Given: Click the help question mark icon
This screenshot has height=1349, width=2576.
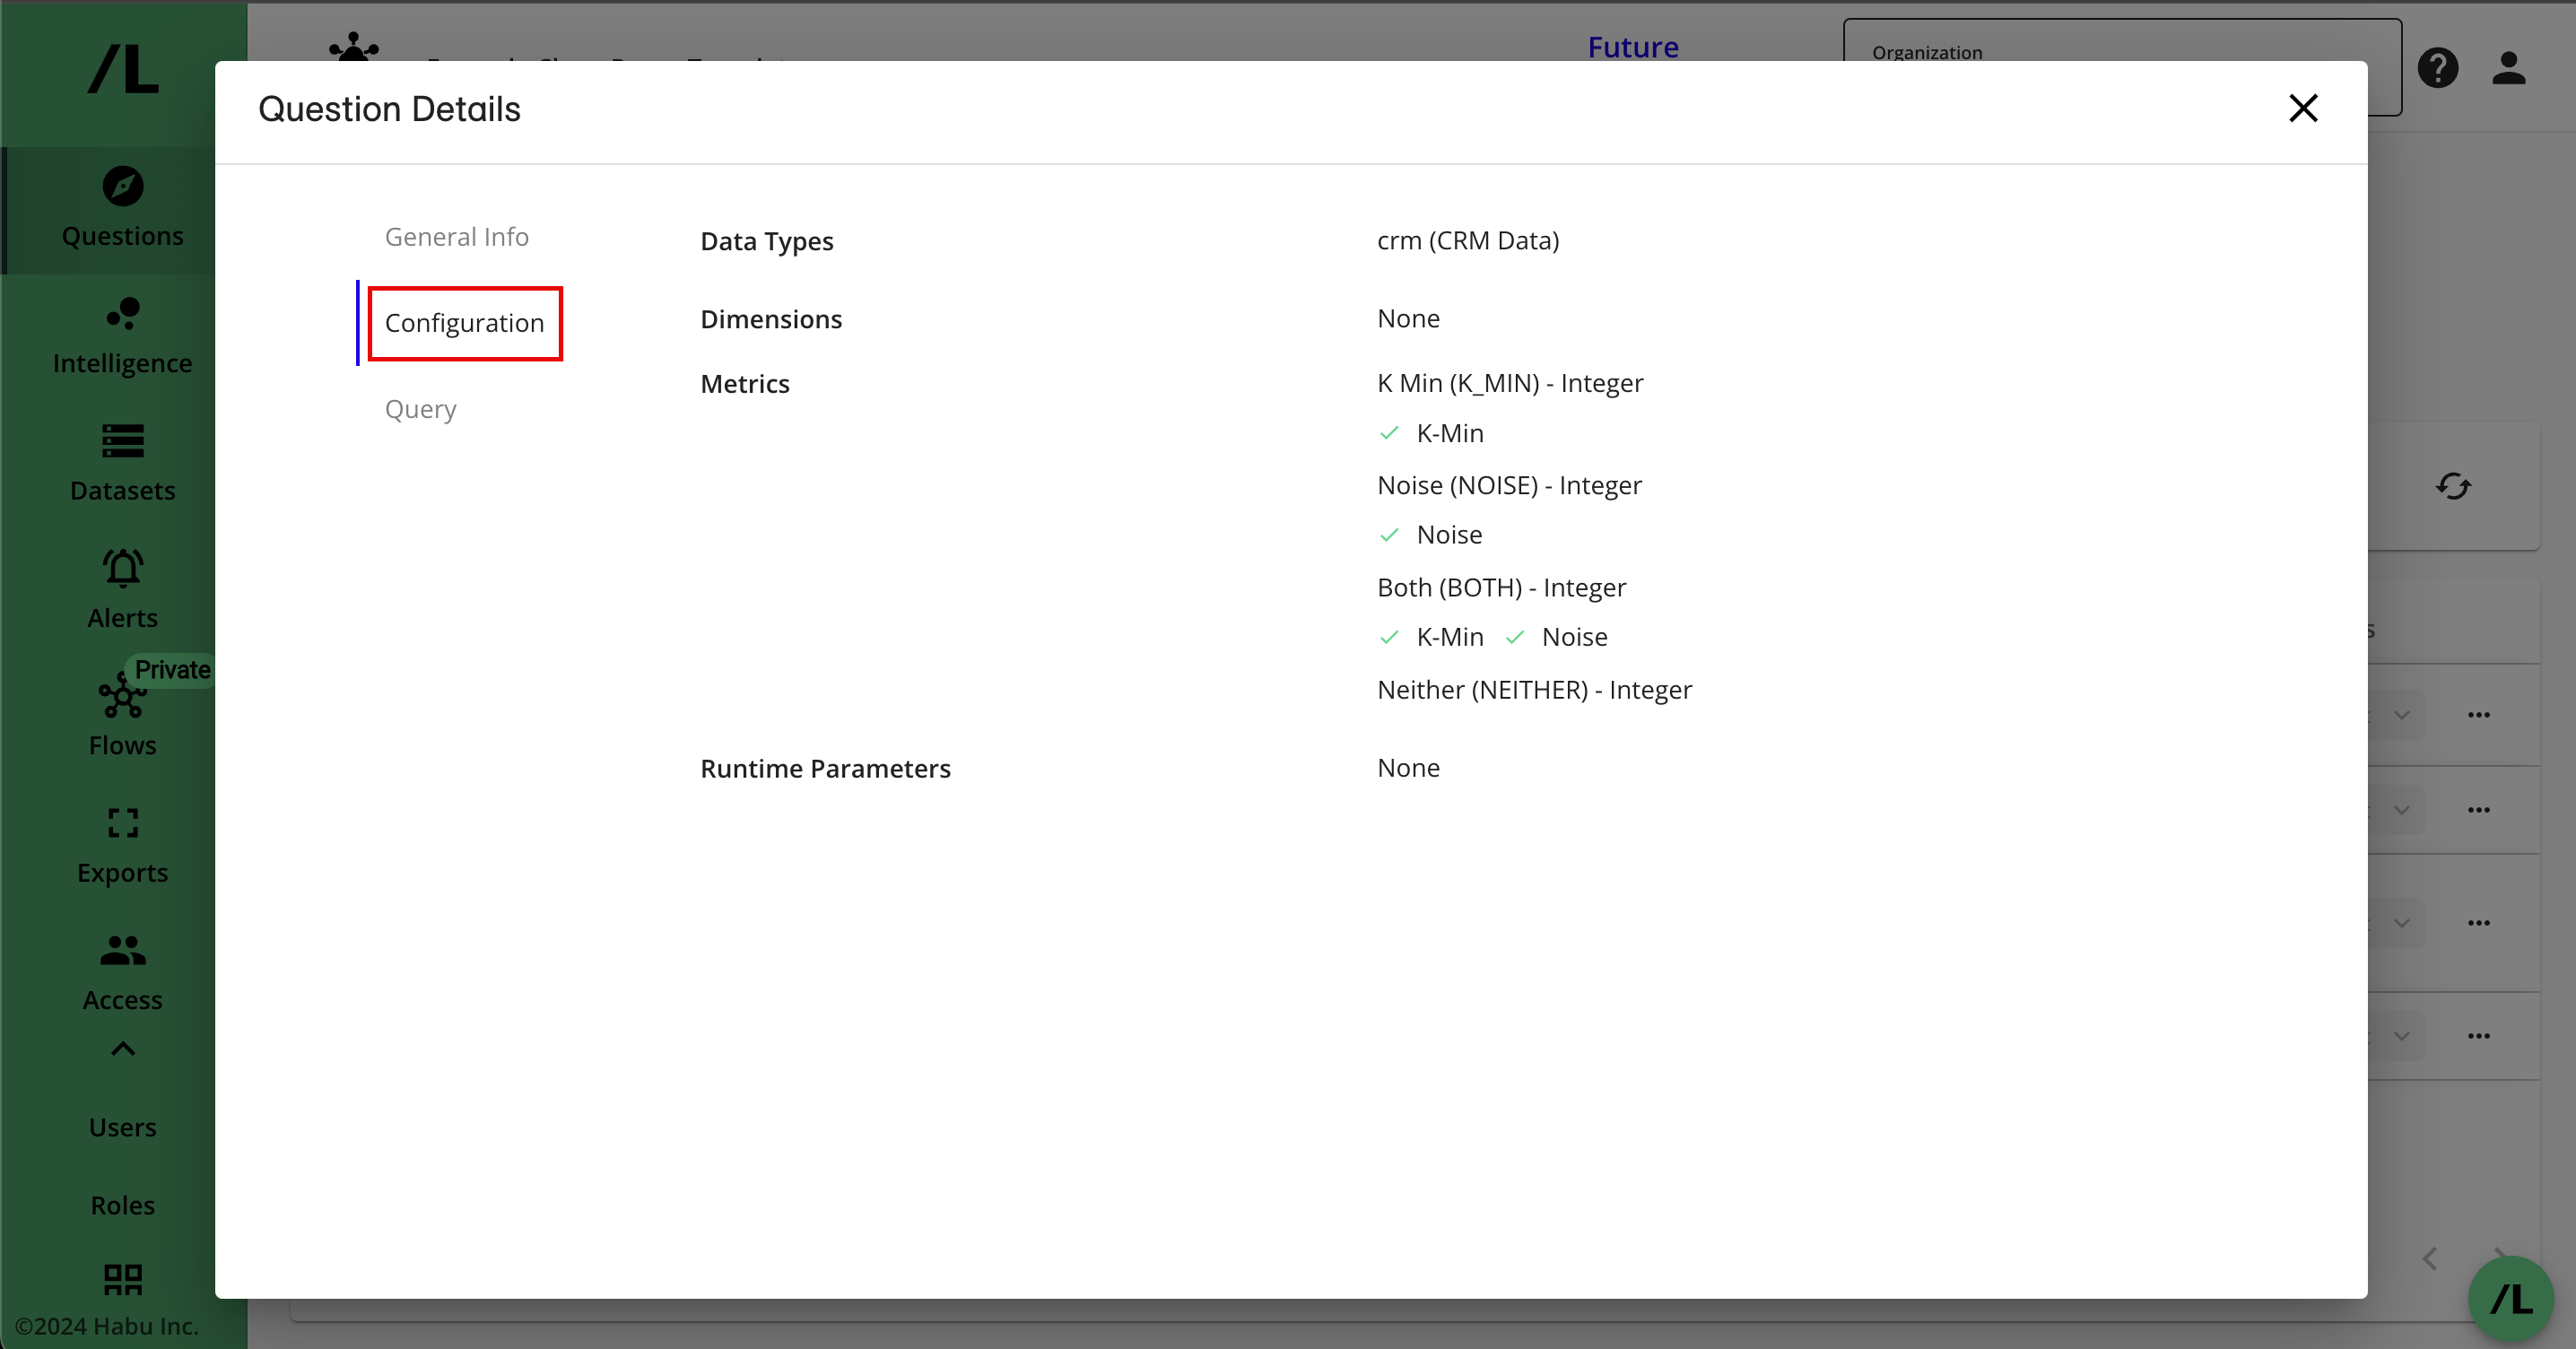Looking at the screenshot, I should pos(2437,68).
